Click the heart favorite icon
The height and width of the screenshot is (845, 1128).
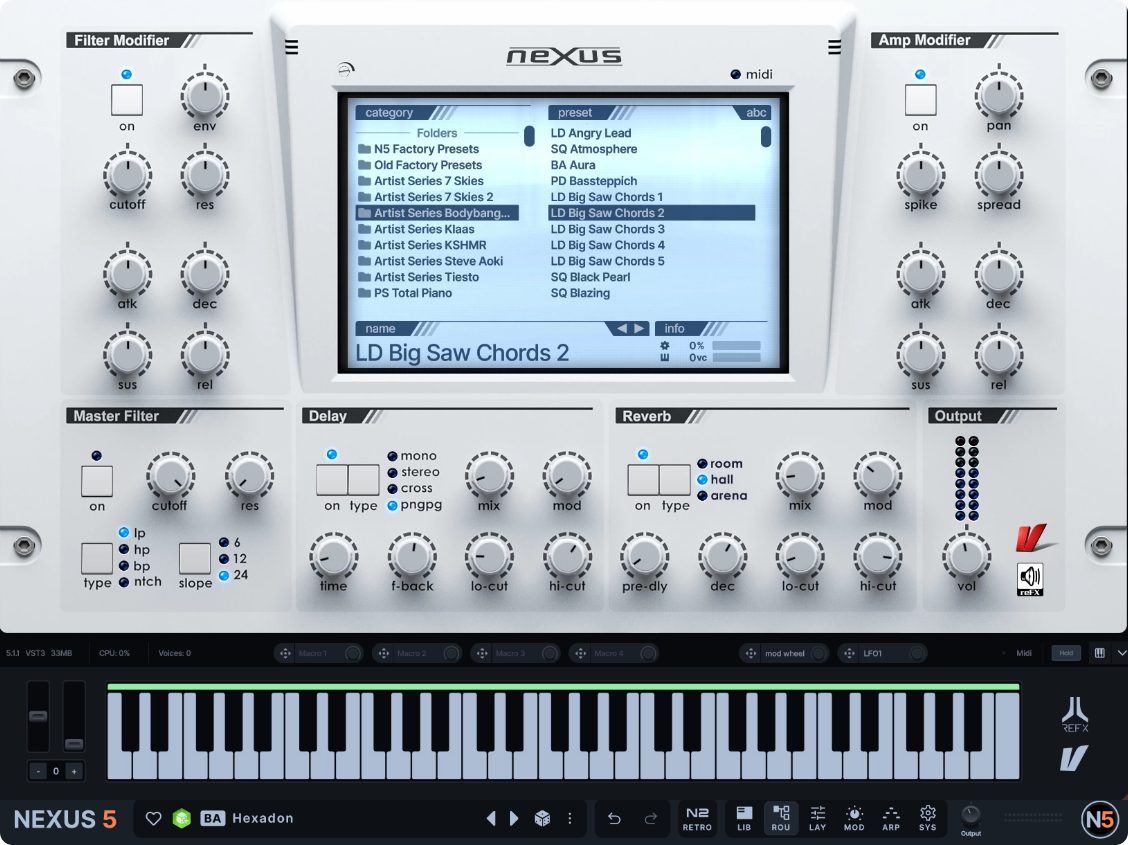click(153, 818)
